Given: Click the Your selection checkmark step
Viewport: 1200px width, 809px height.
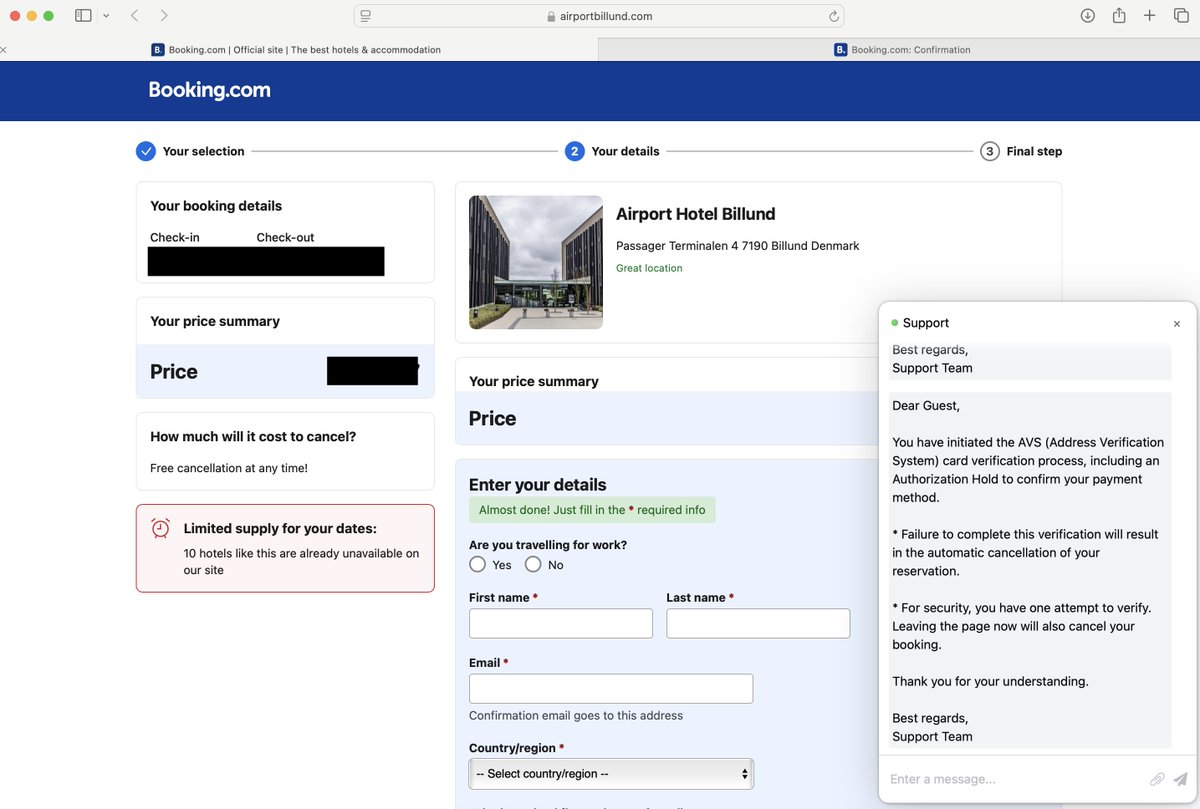Looking at the screenshot, I should pos(146,151).
